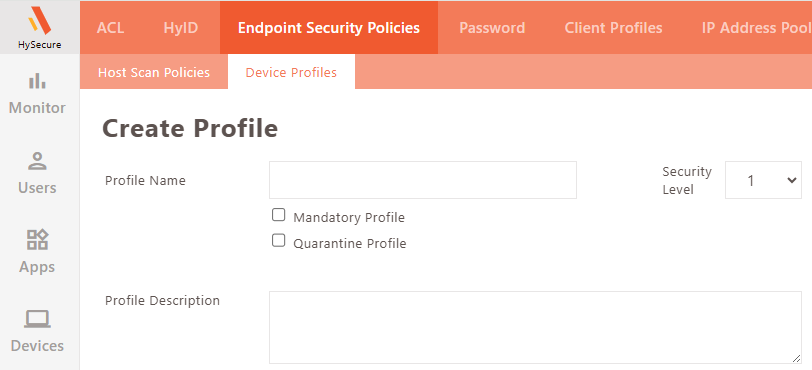Switch to the ACL tab
This screenshot has height=370, width=812.
tap(110, 27)
